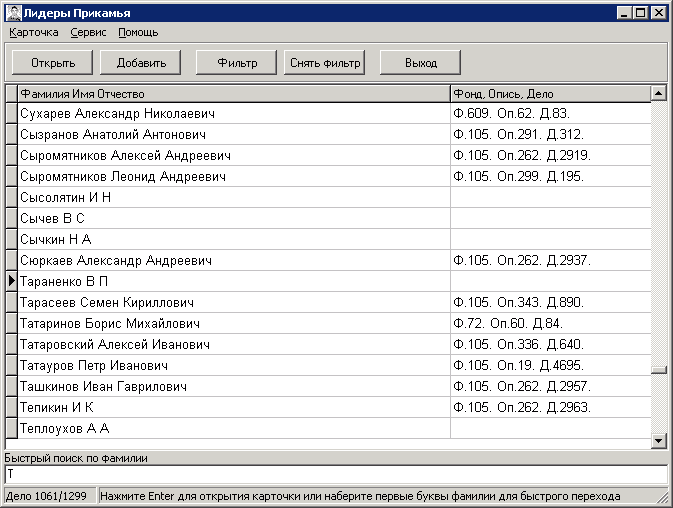
Task: Sort by Фамилия Имя Отчество column header
Action: point(234,94)
